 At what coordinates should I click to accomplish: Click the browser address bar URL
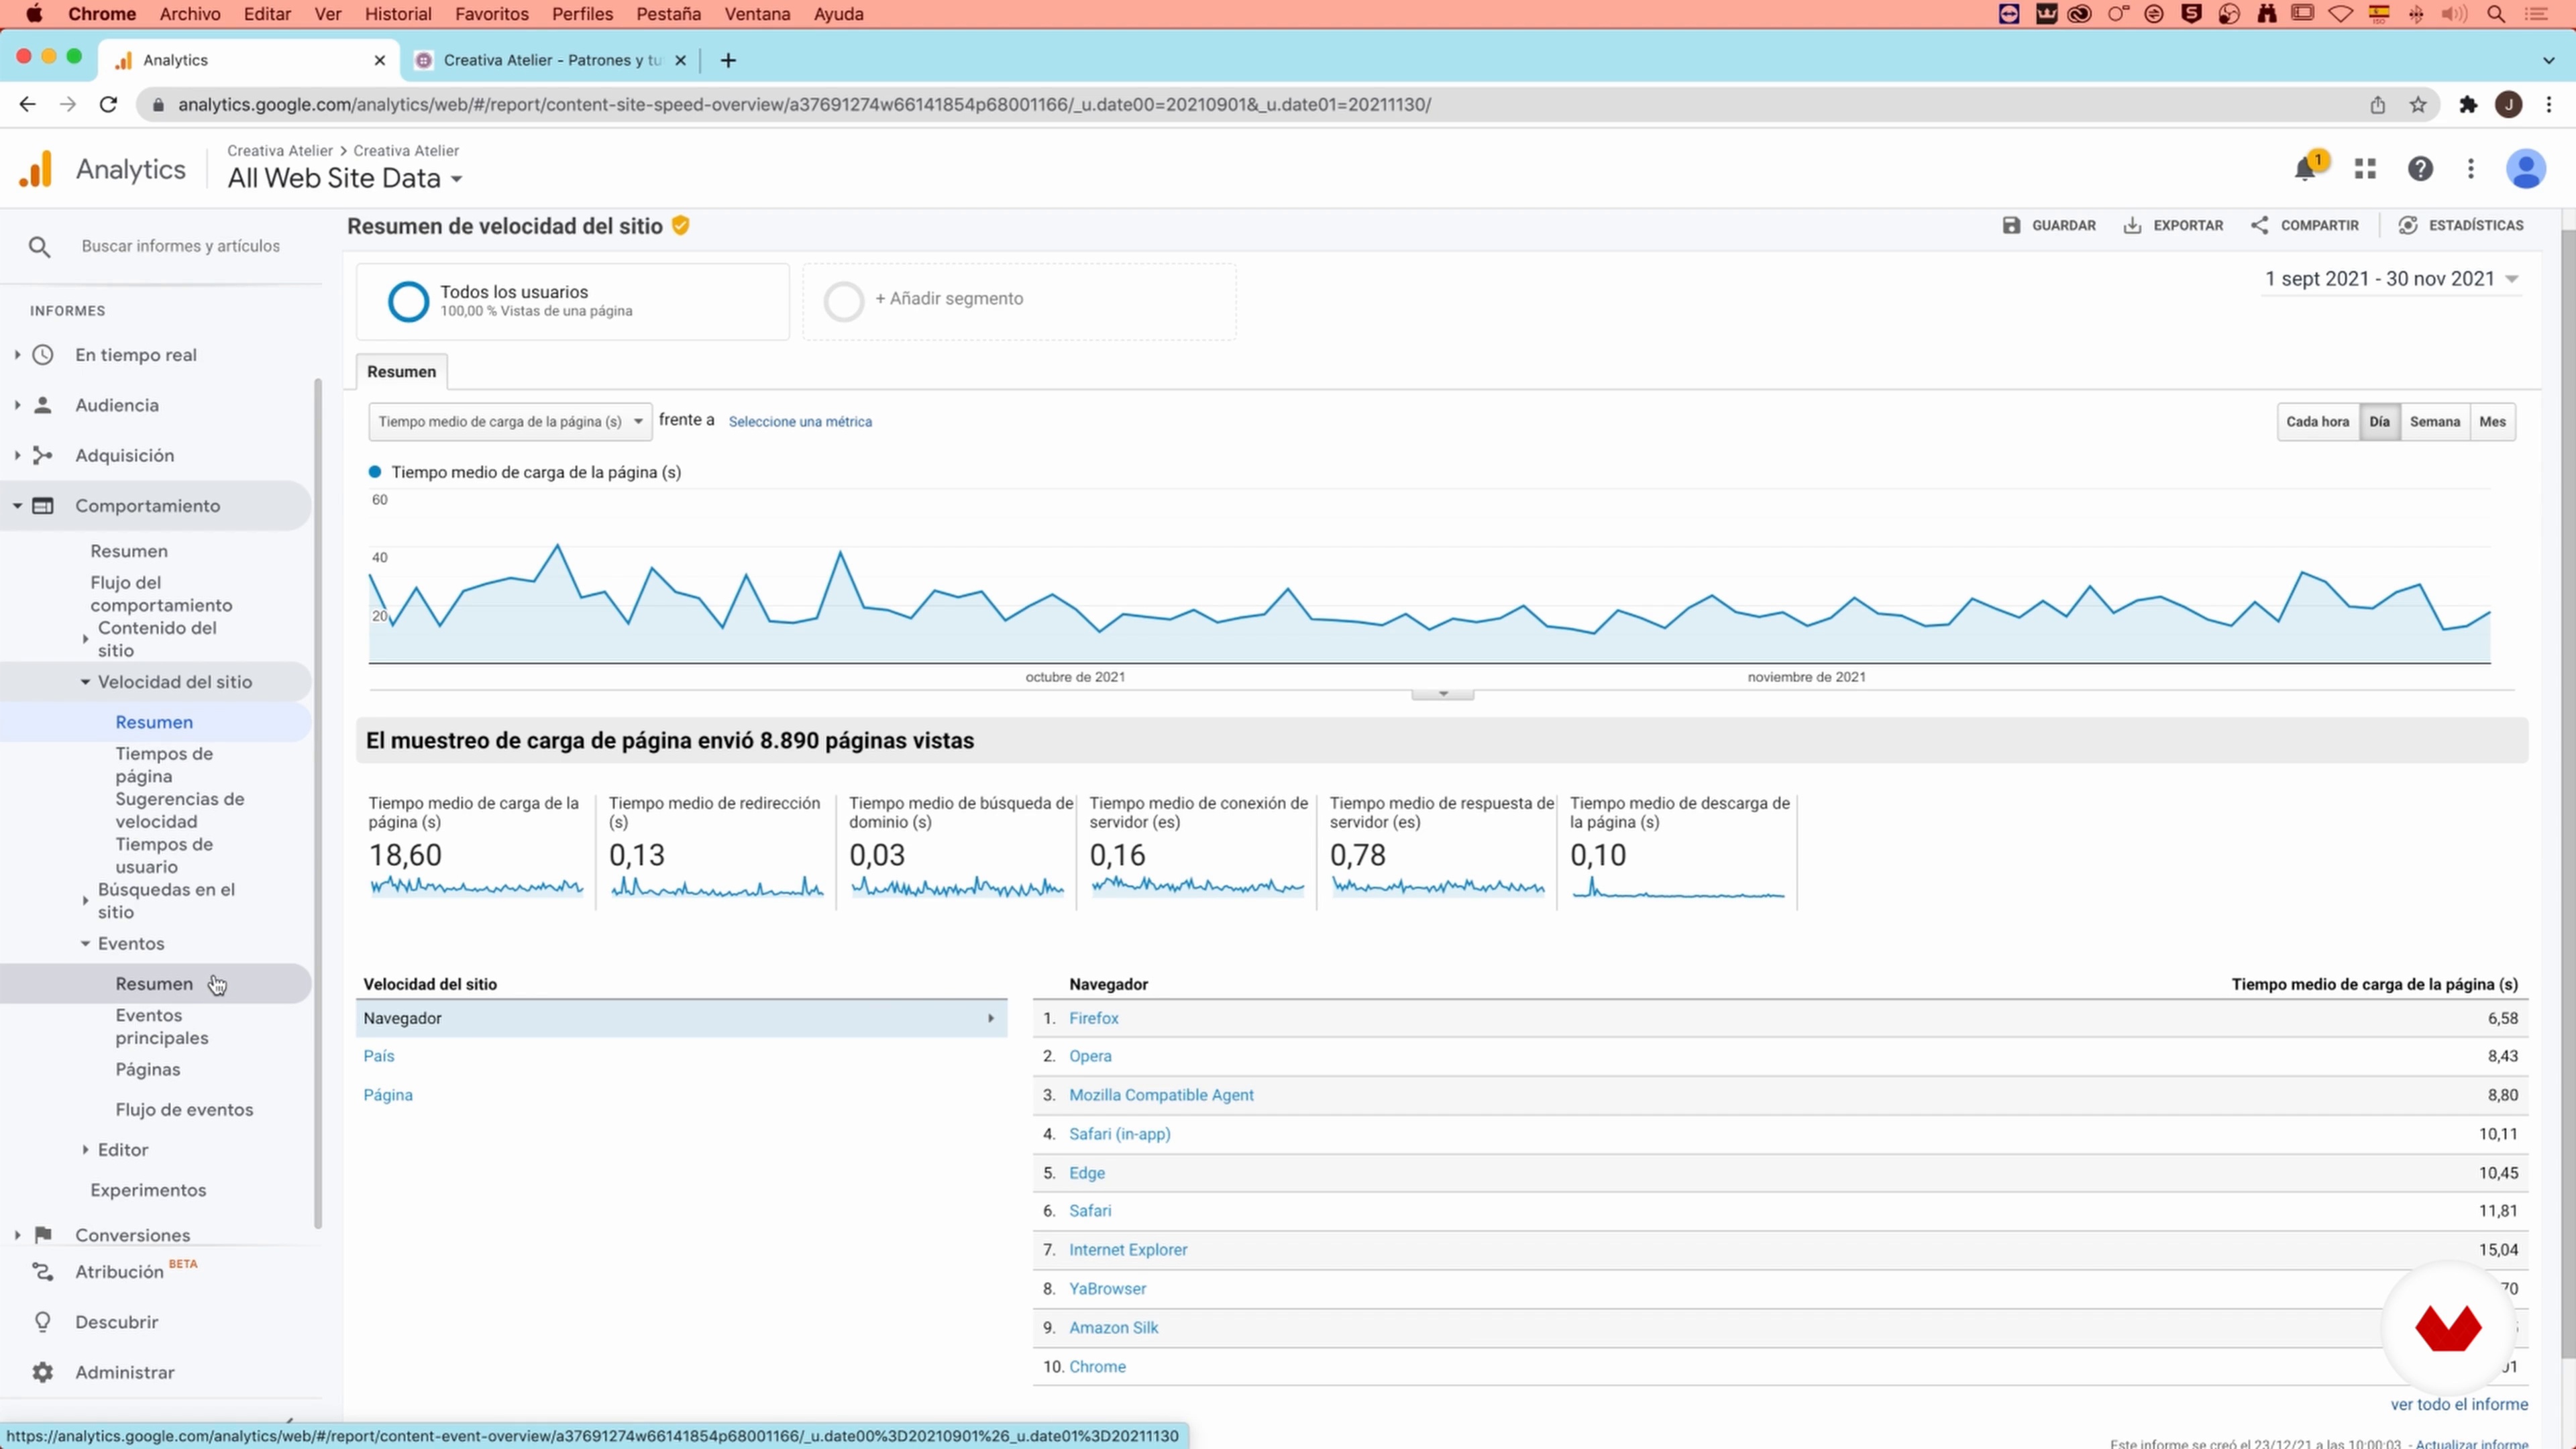pyautogui.click(x=804, y=104)
